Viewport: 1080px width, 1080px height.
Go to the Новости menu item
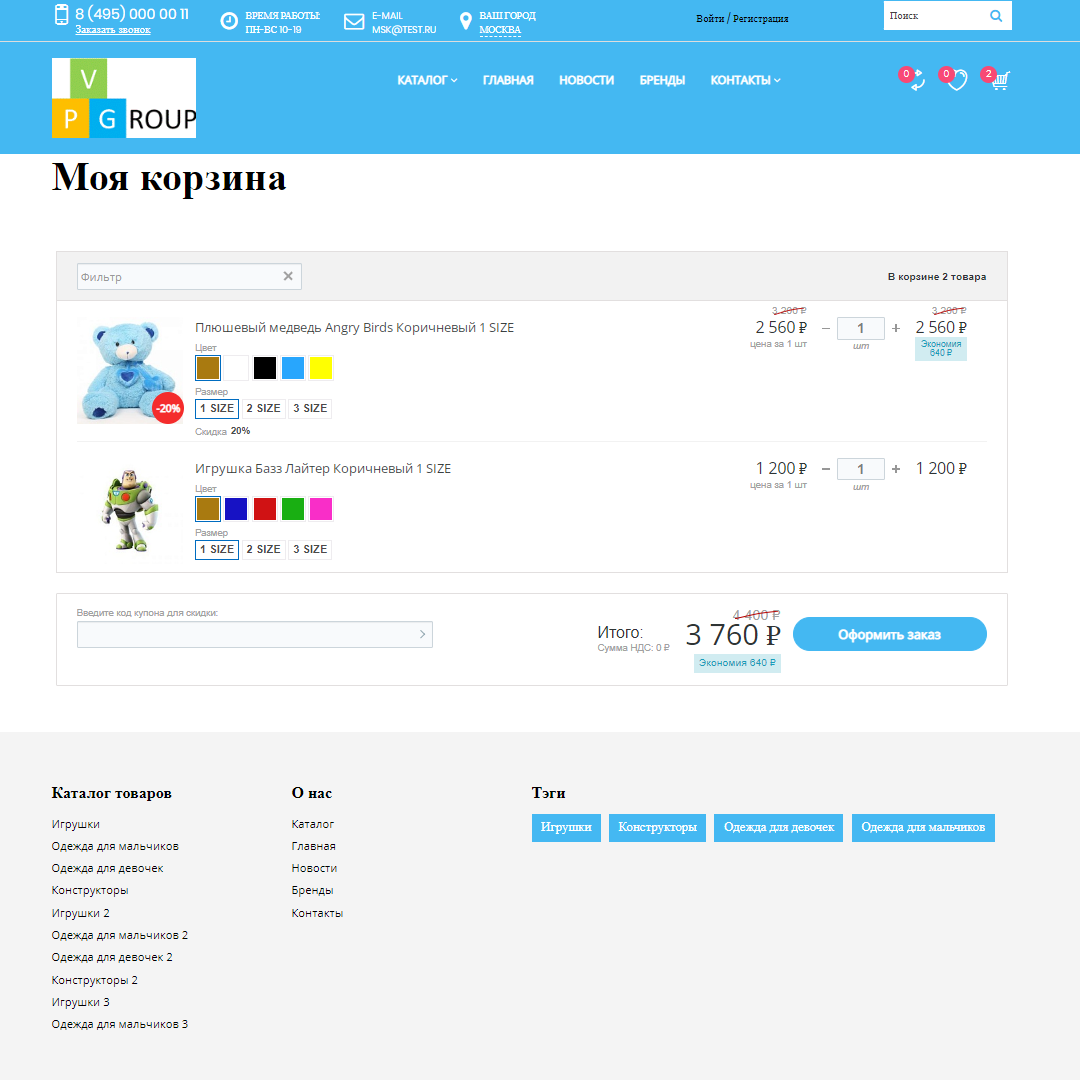tap(586, 80)
